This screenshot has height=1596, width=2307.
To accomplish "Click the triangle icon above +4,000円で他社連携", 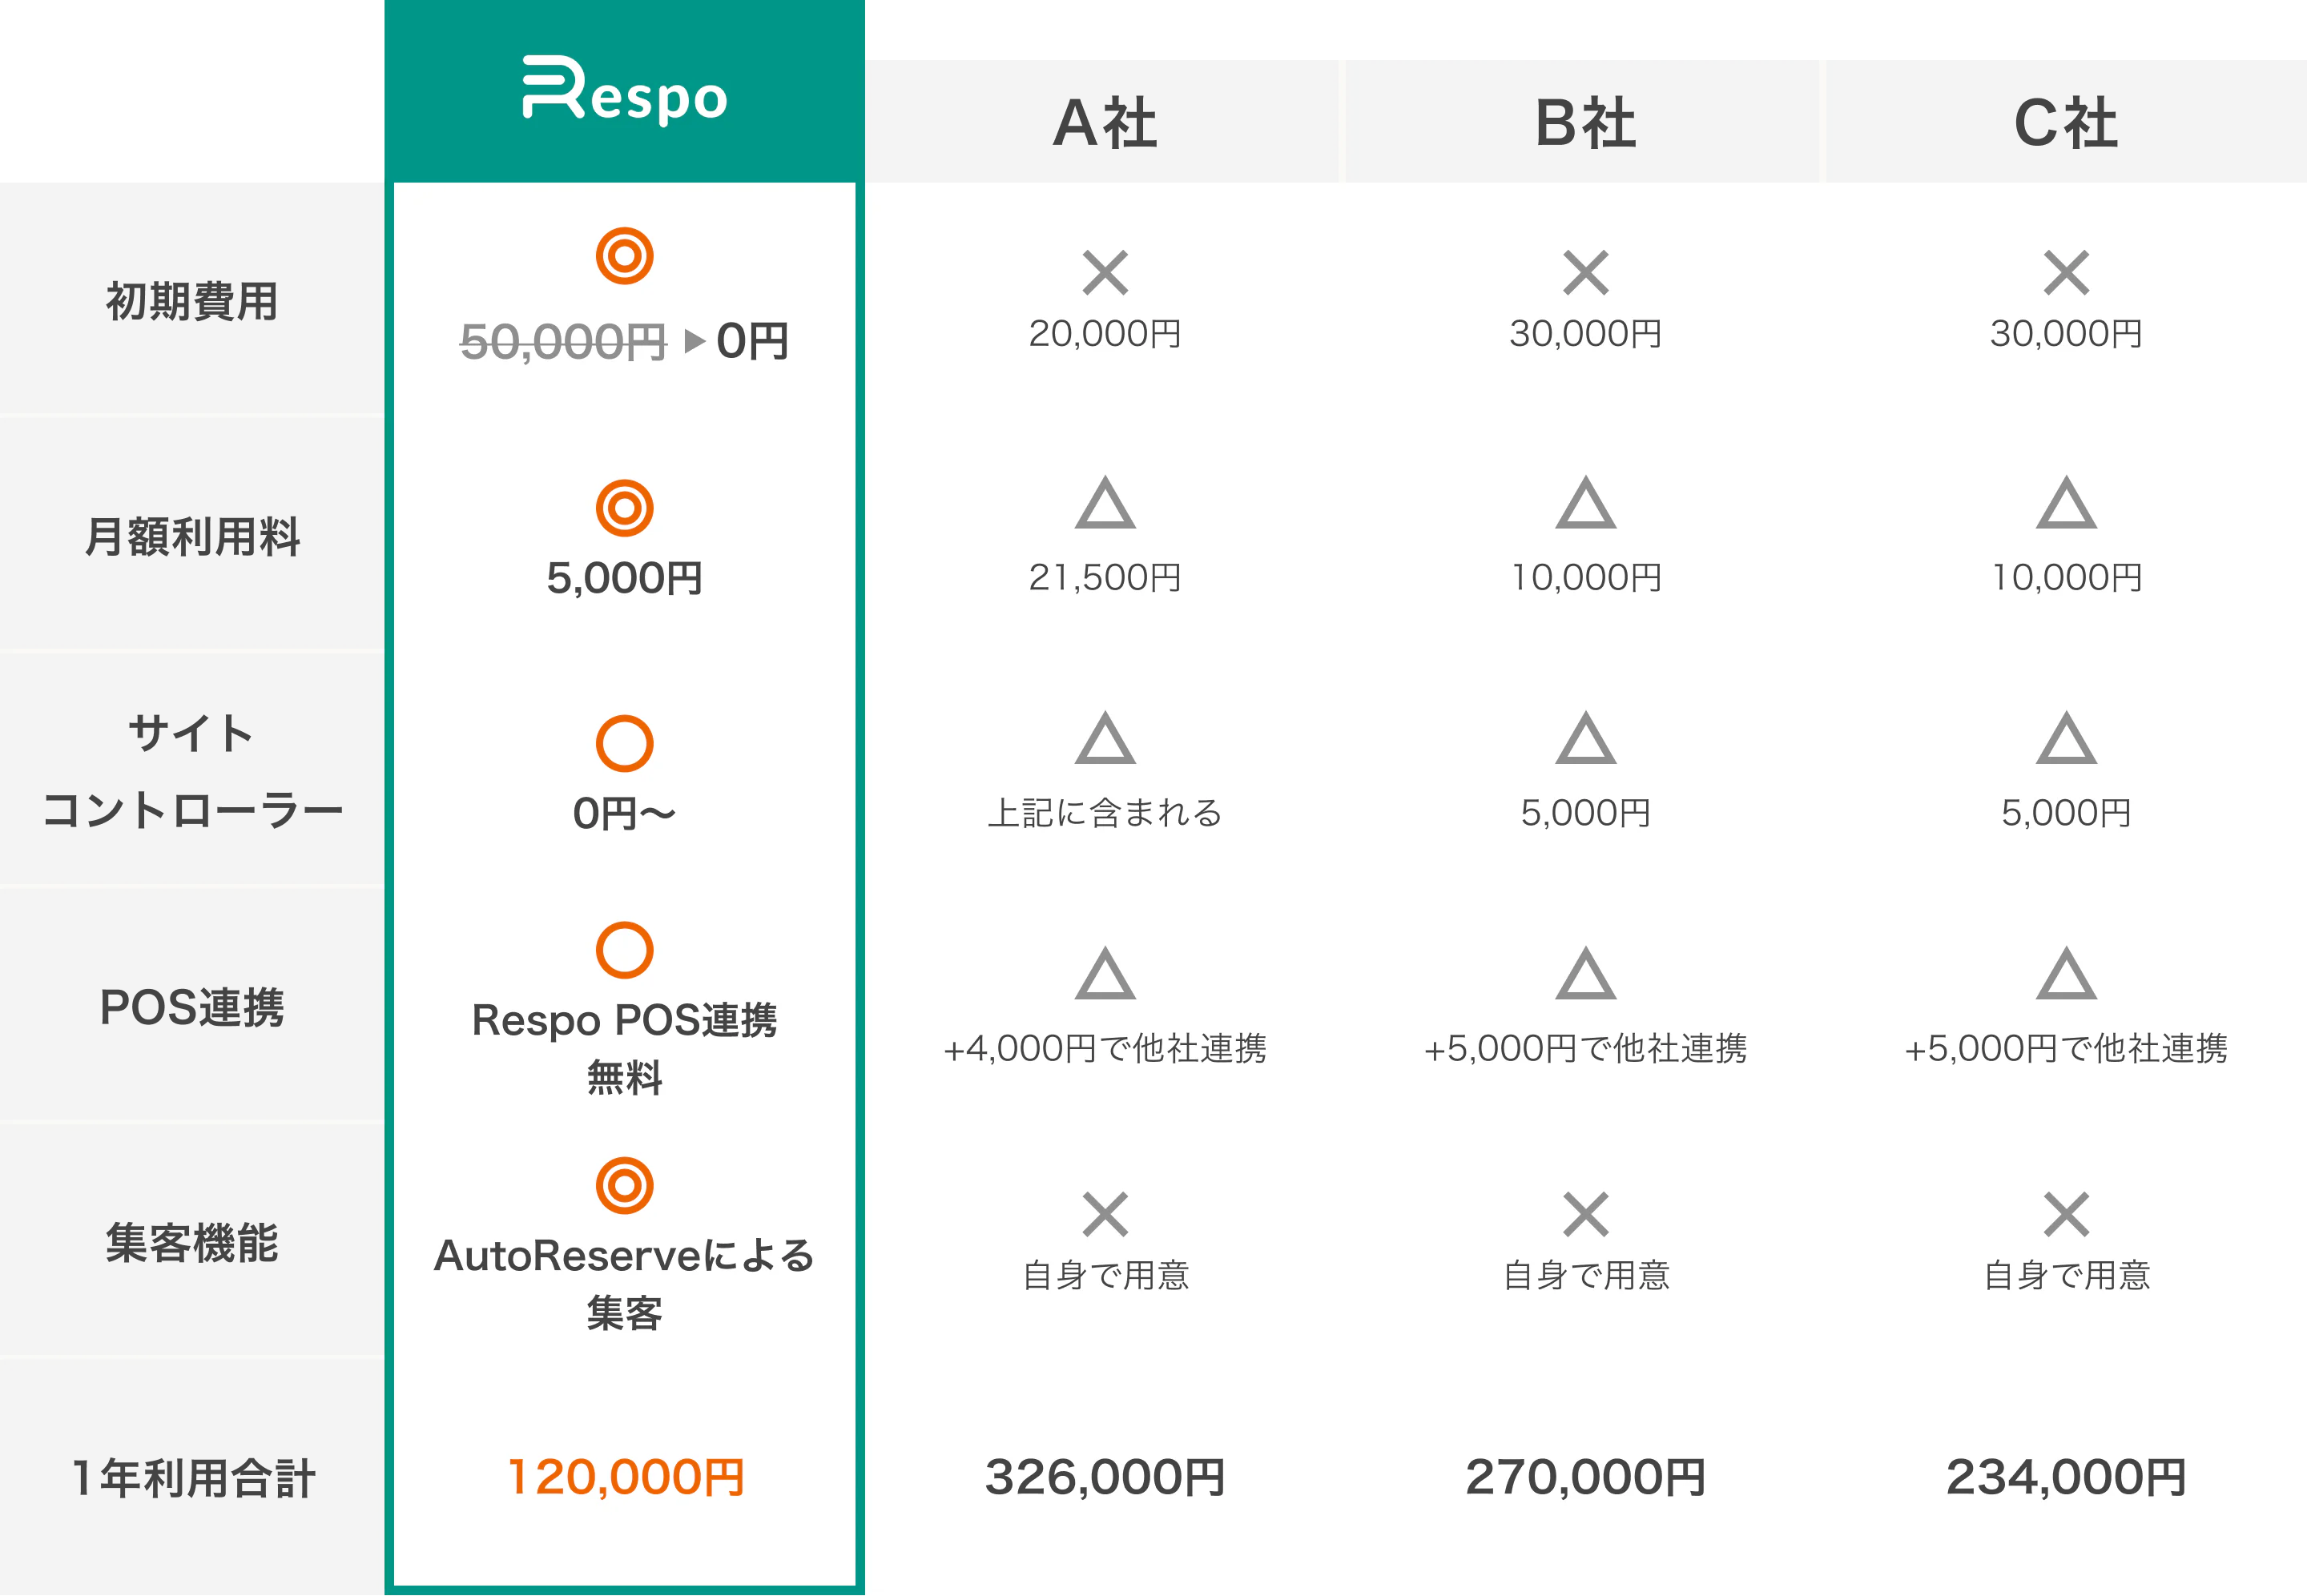I will [1105, 974].
